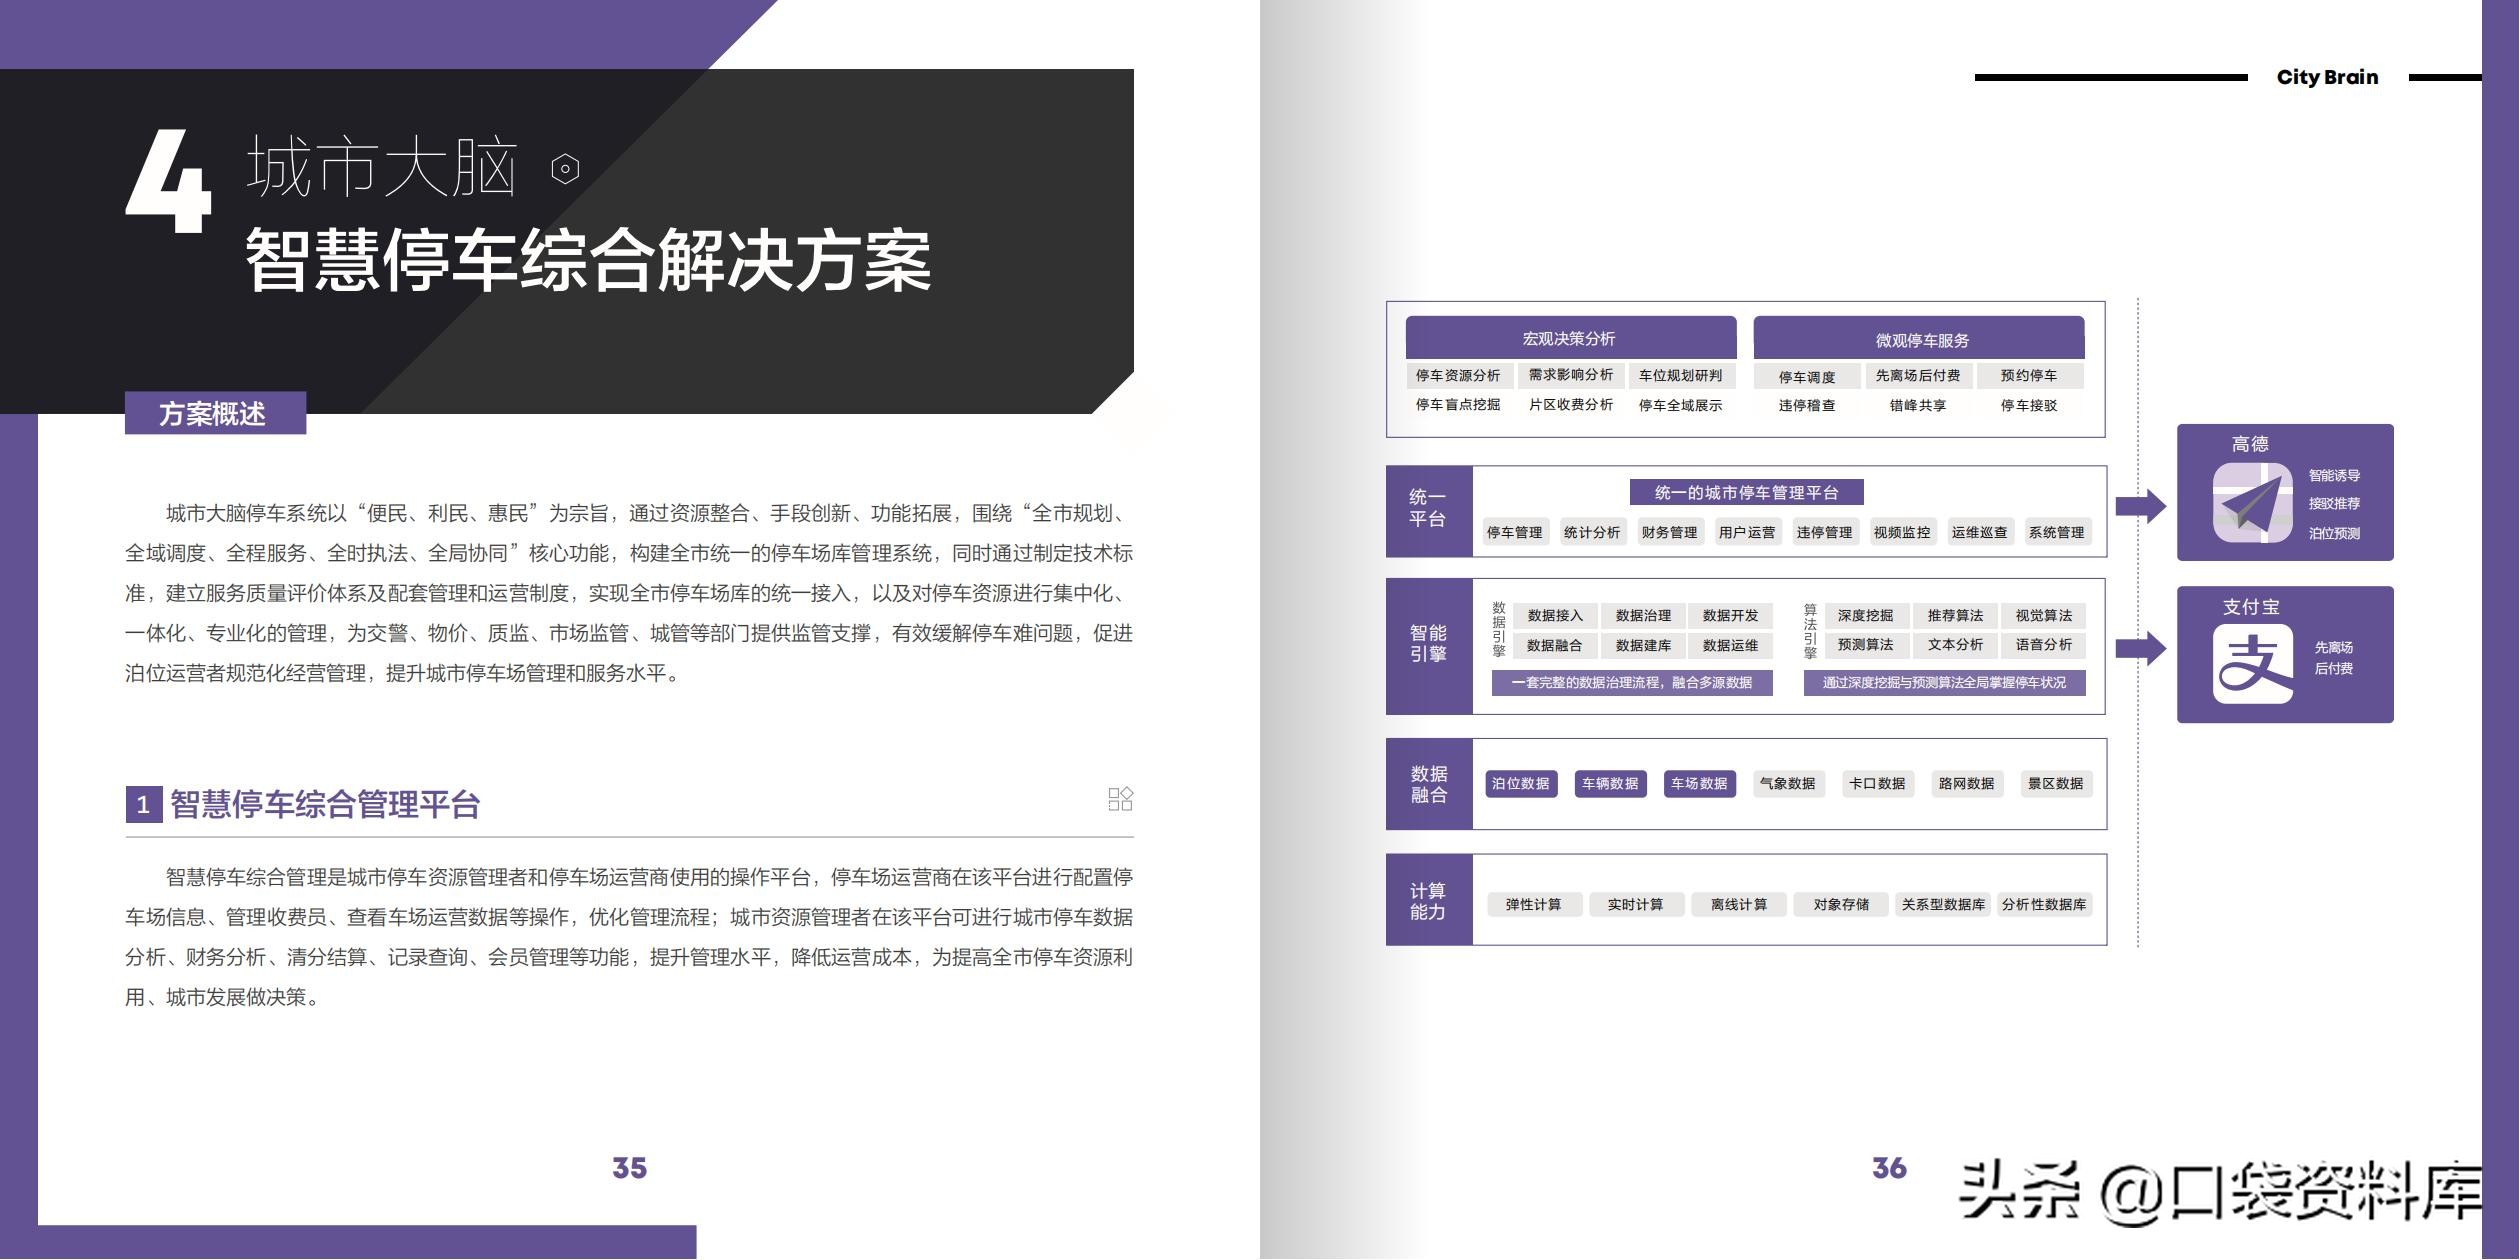Screen dimensions: 2520x1260
Task: Click the 泊位数据 purple data tag
Action: click(x=1520, y=784)
